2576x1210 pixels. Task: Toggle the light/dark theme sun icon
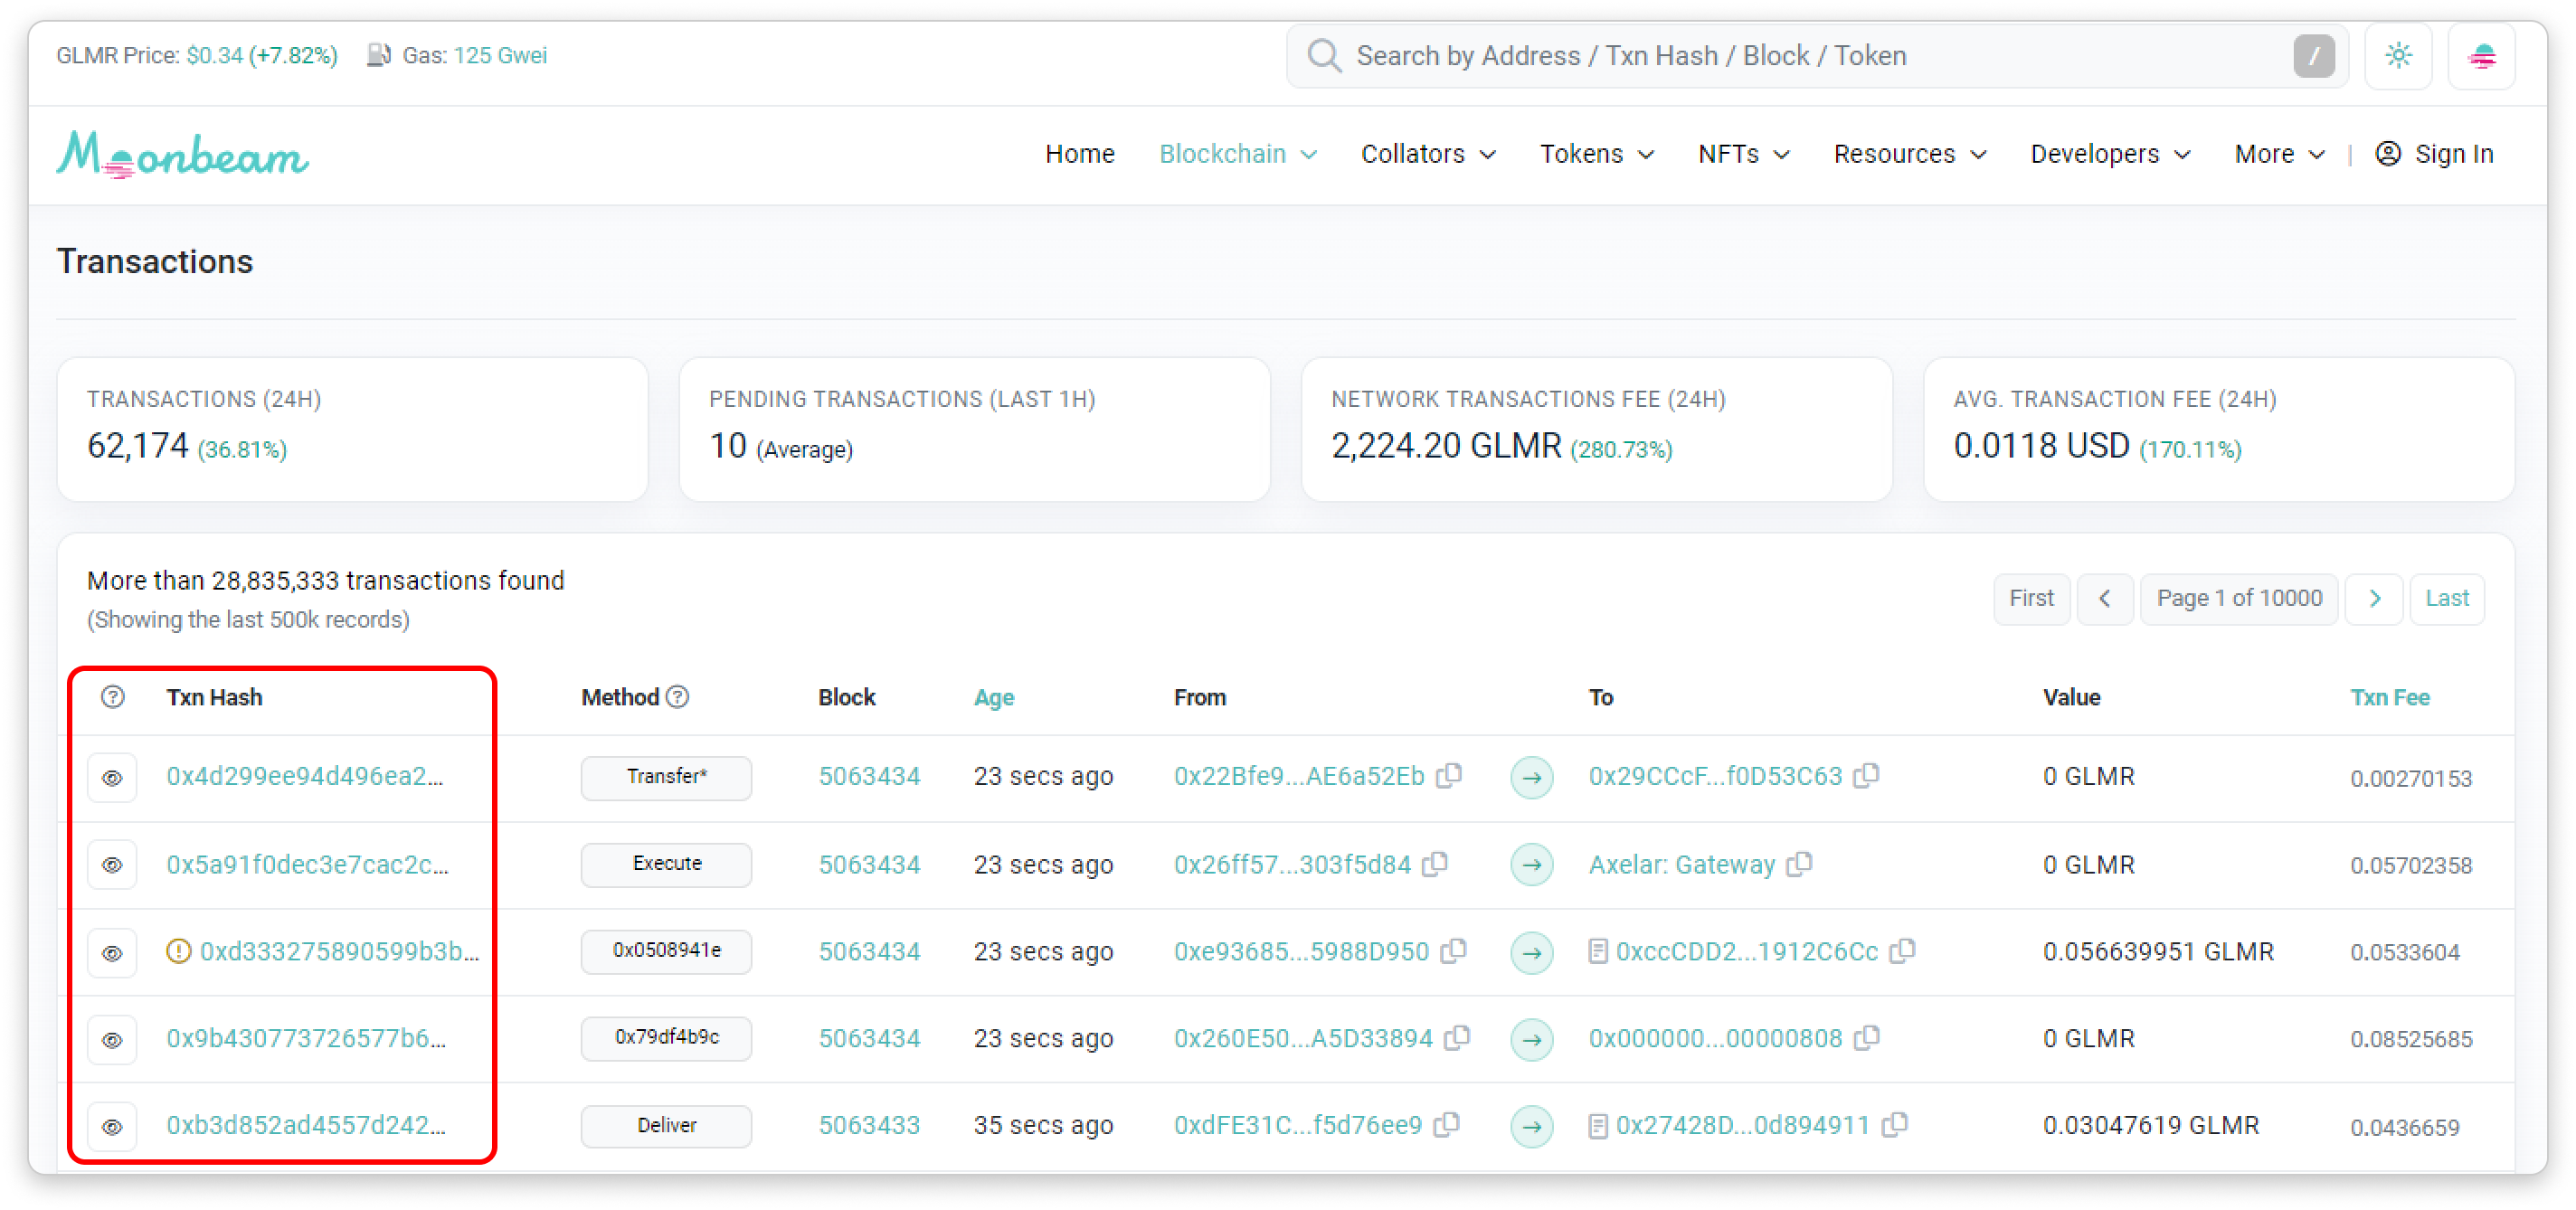click(2397, 56)
